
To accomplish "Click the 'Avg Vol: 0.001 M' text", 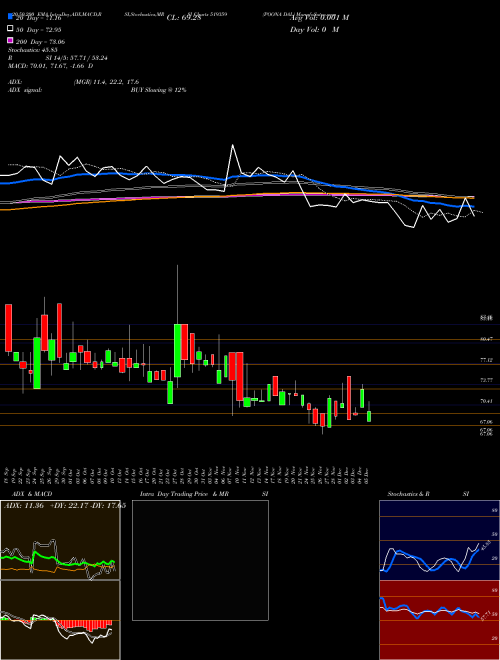I will coord(319,18).
